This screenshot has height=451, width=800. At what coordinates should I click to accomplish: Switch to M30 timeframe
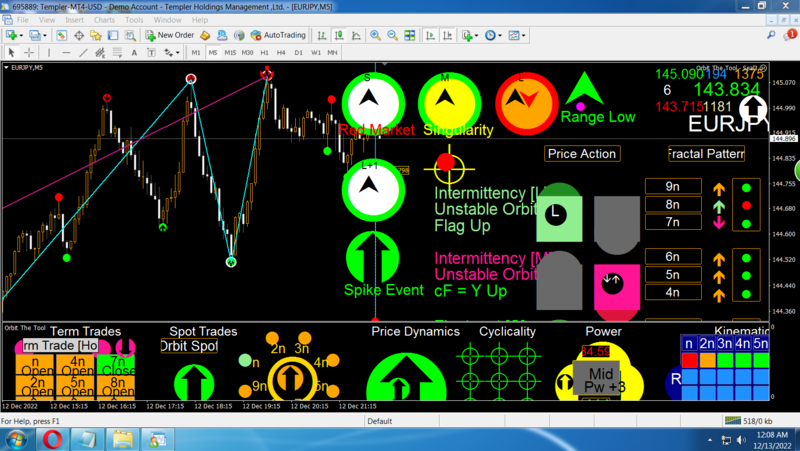click(x=247, y=53)
